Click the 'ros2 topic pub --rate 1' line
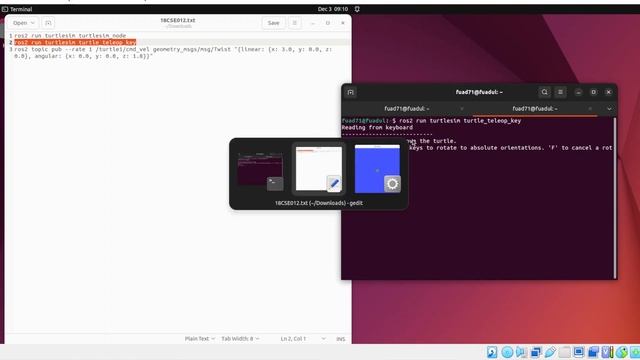 coord(173,53)
